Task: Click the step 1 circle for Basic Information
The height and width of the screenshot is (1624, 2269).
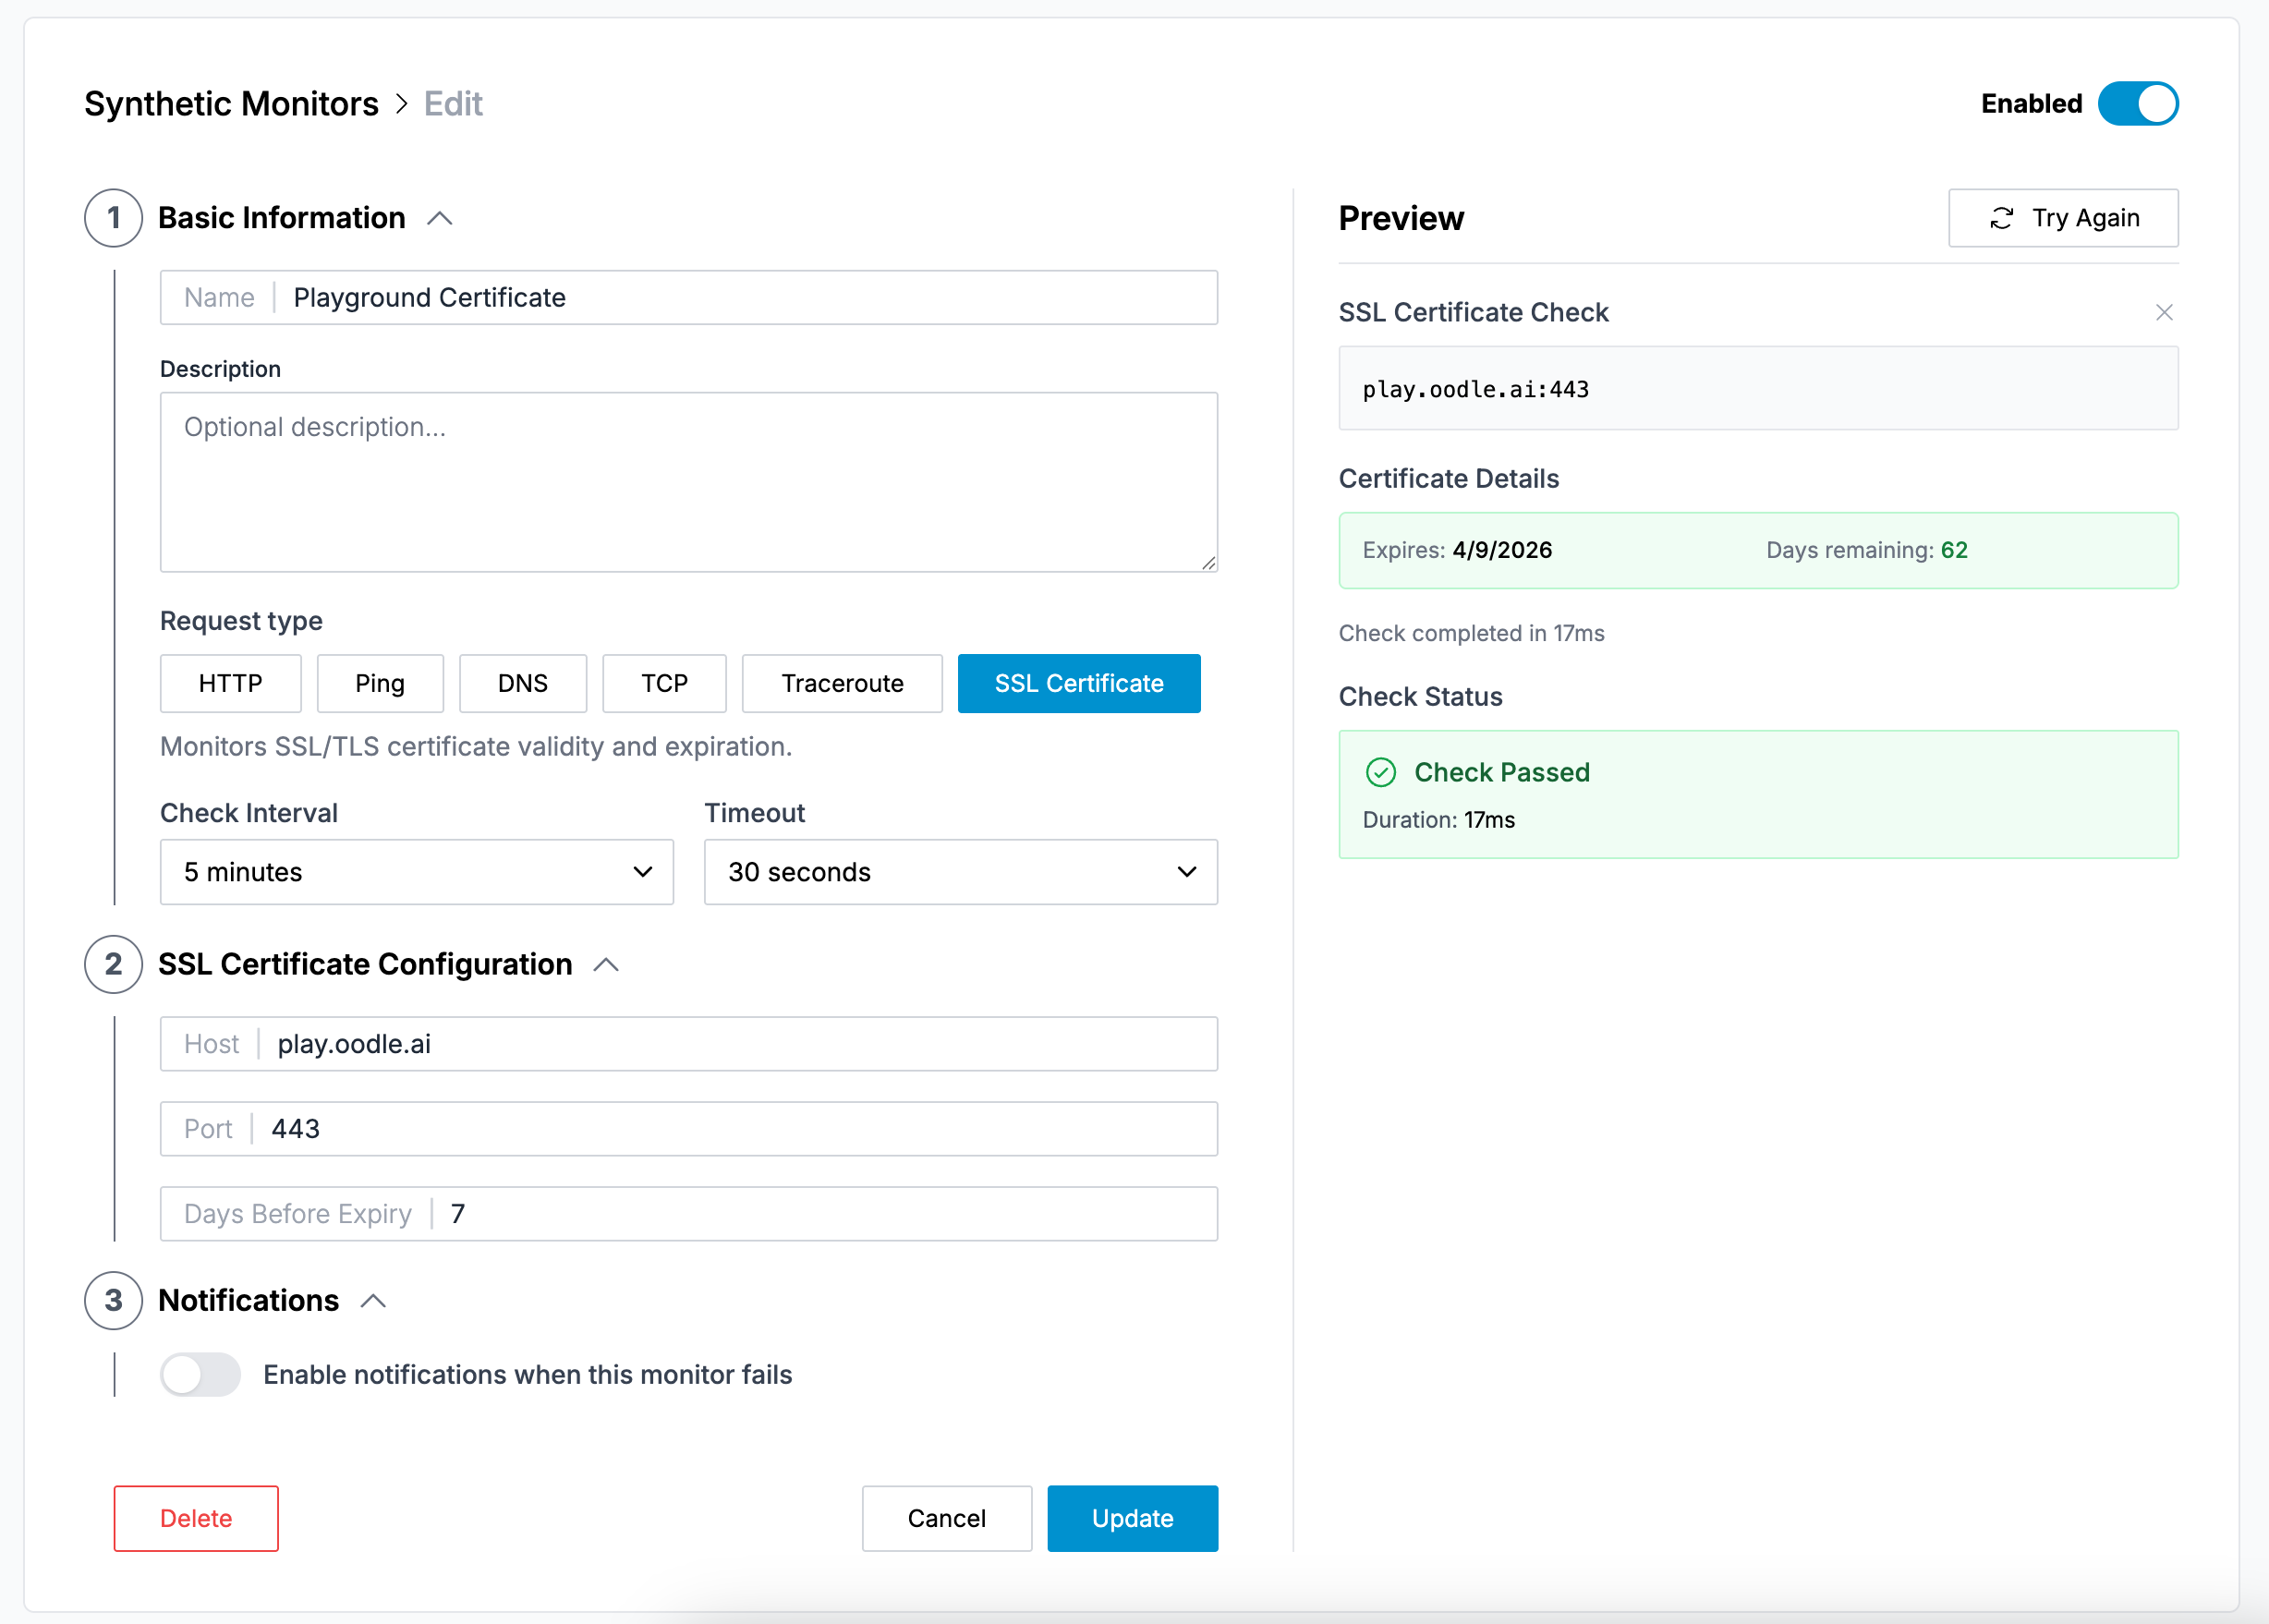Action: point(114,218)
